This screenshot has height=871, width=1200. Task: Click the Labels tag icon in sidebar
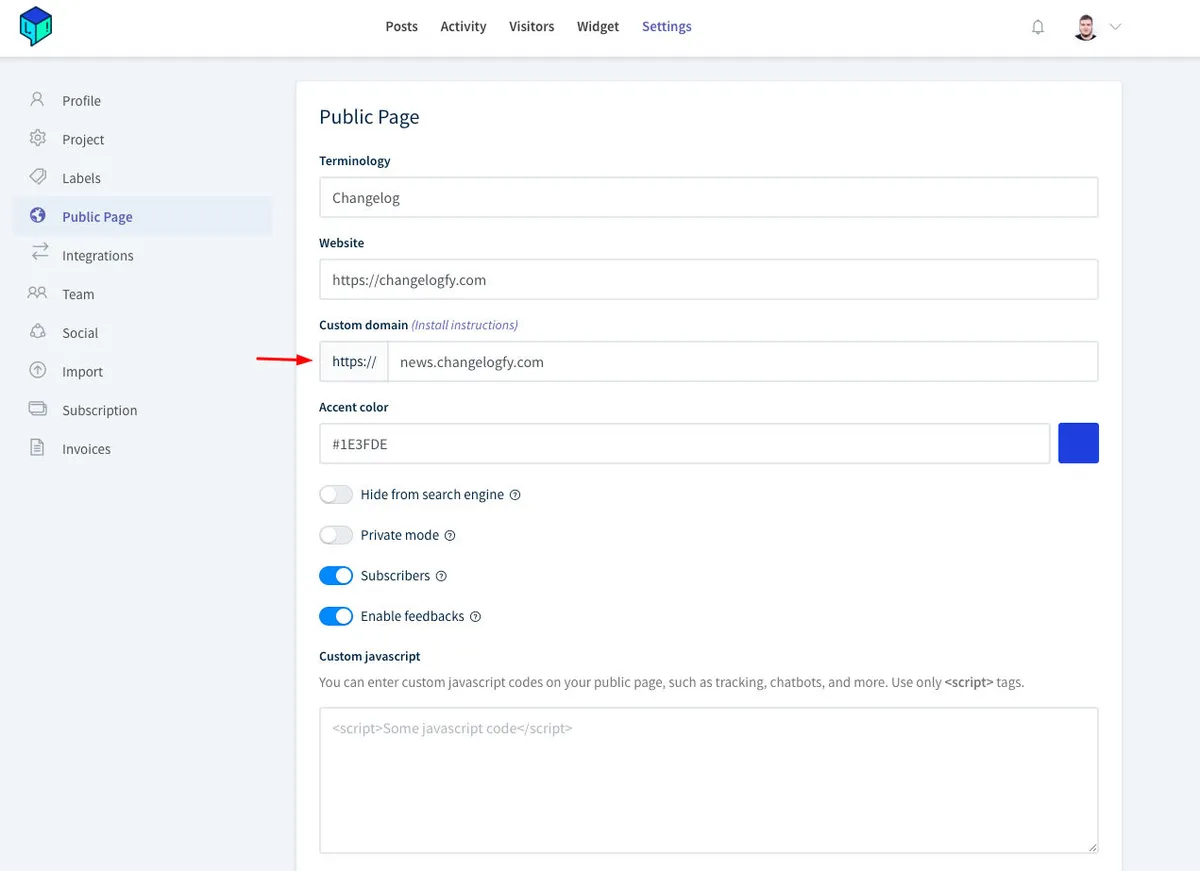[38, 177]
